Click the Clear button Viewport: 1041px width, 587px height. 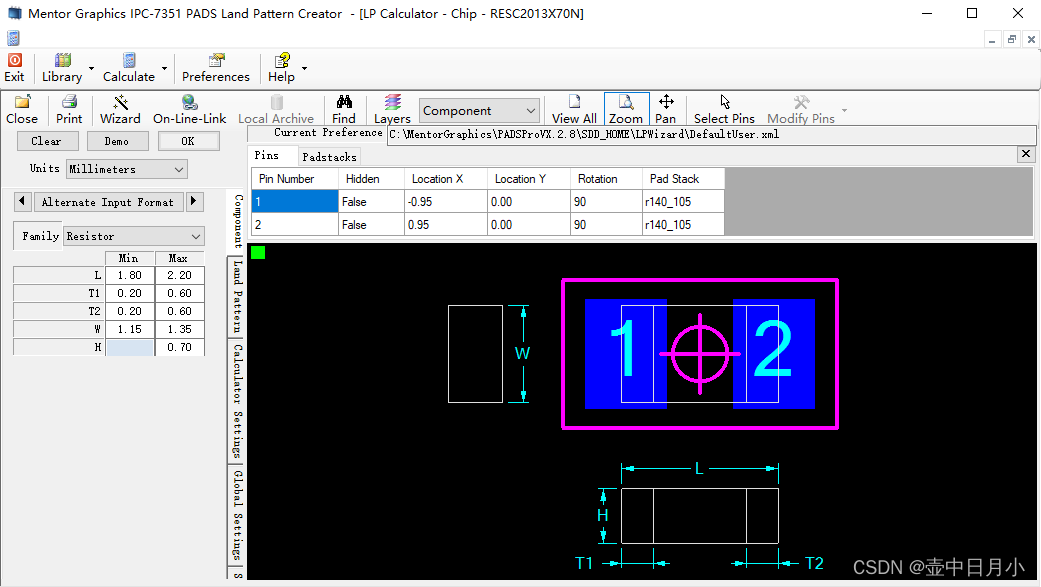(x=47, y=141)
